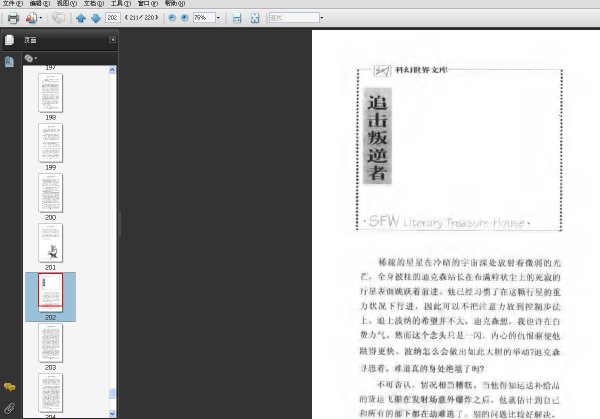Open the Comments panel icon in sidebar
600x419 pixels.
pos(10,387)
